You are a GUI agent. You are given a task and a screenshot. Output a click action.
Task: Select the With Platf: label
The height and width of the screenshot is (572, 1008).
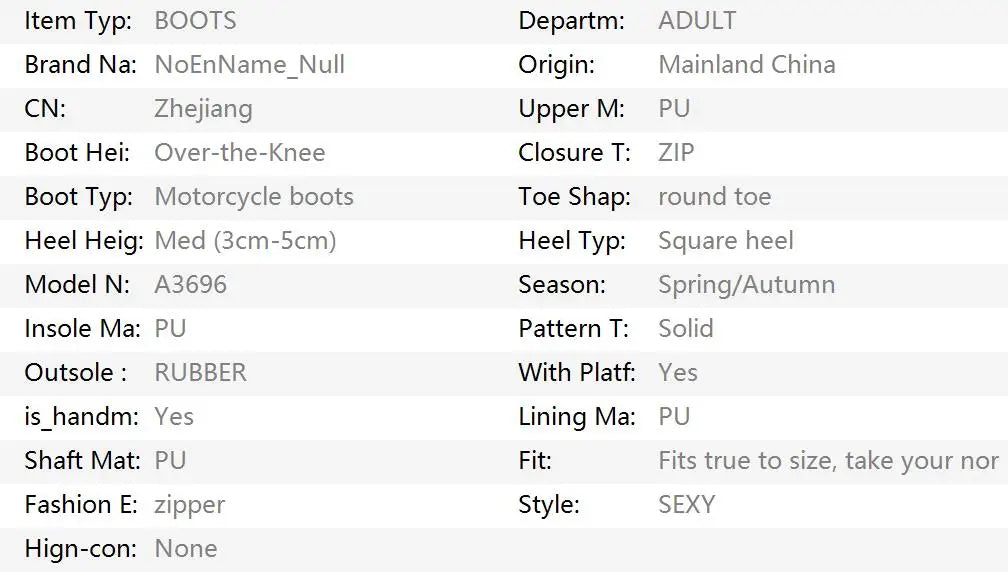pyautogui.click(x=577, y=373)
